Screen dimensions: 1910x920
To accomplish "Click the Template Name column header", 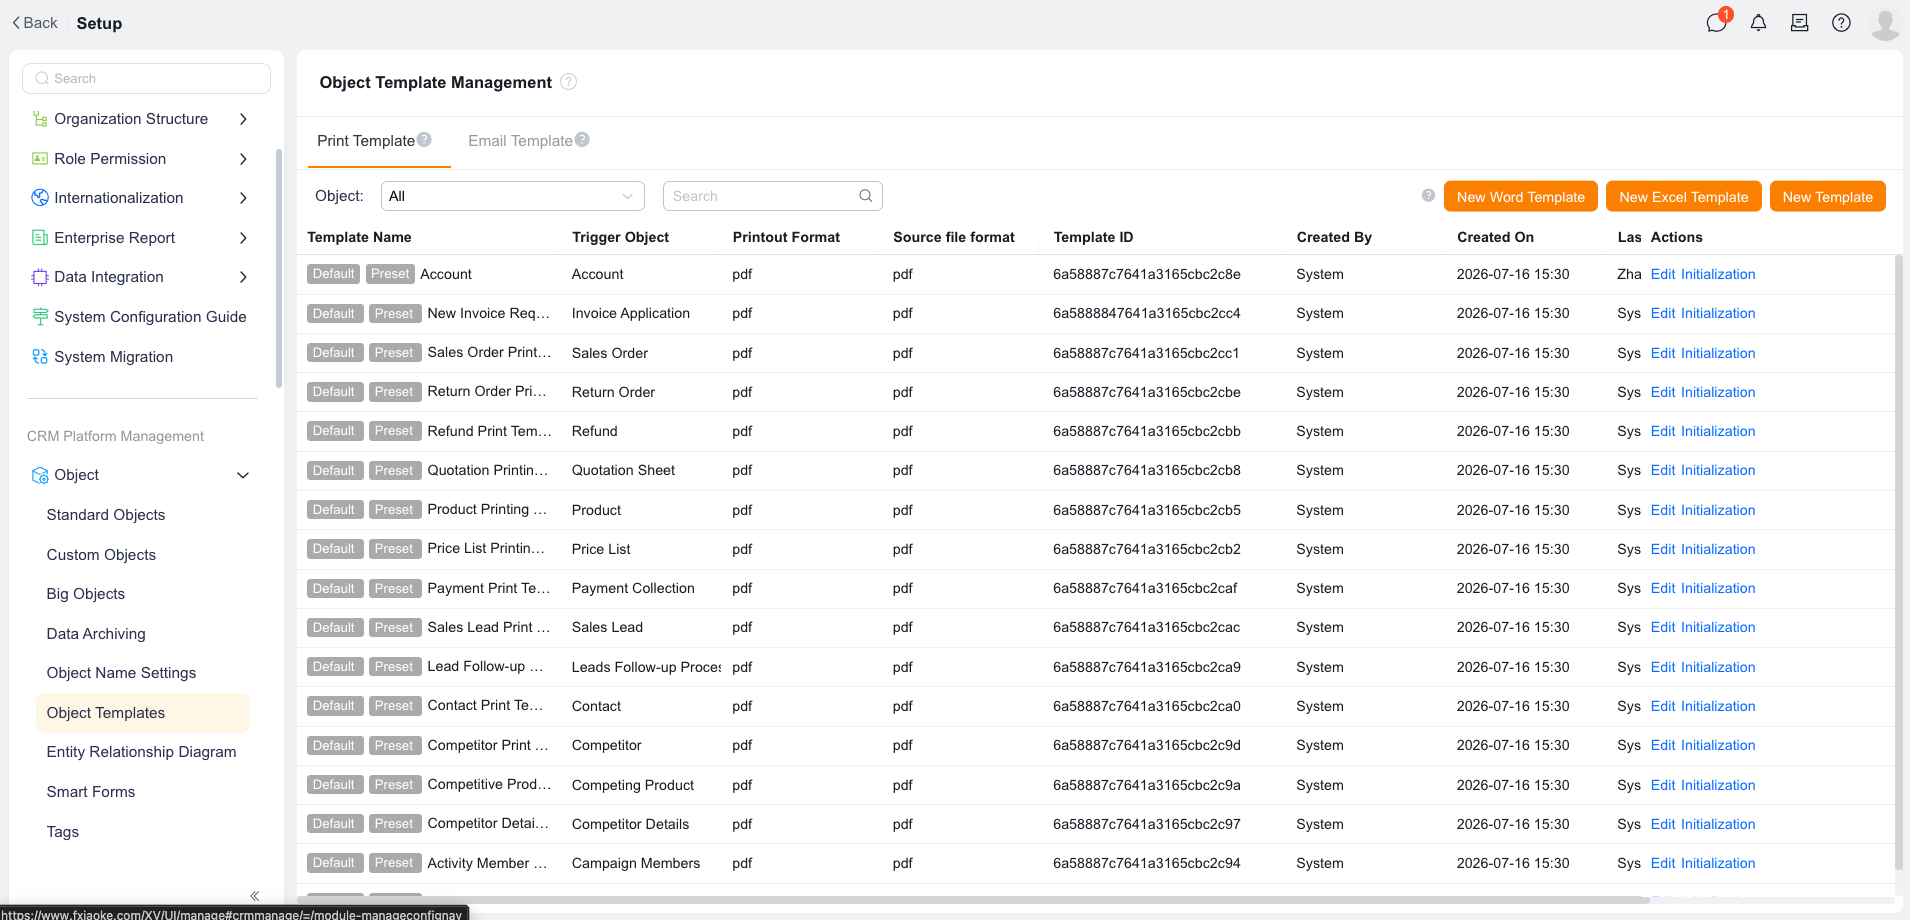I will point(359,237).
